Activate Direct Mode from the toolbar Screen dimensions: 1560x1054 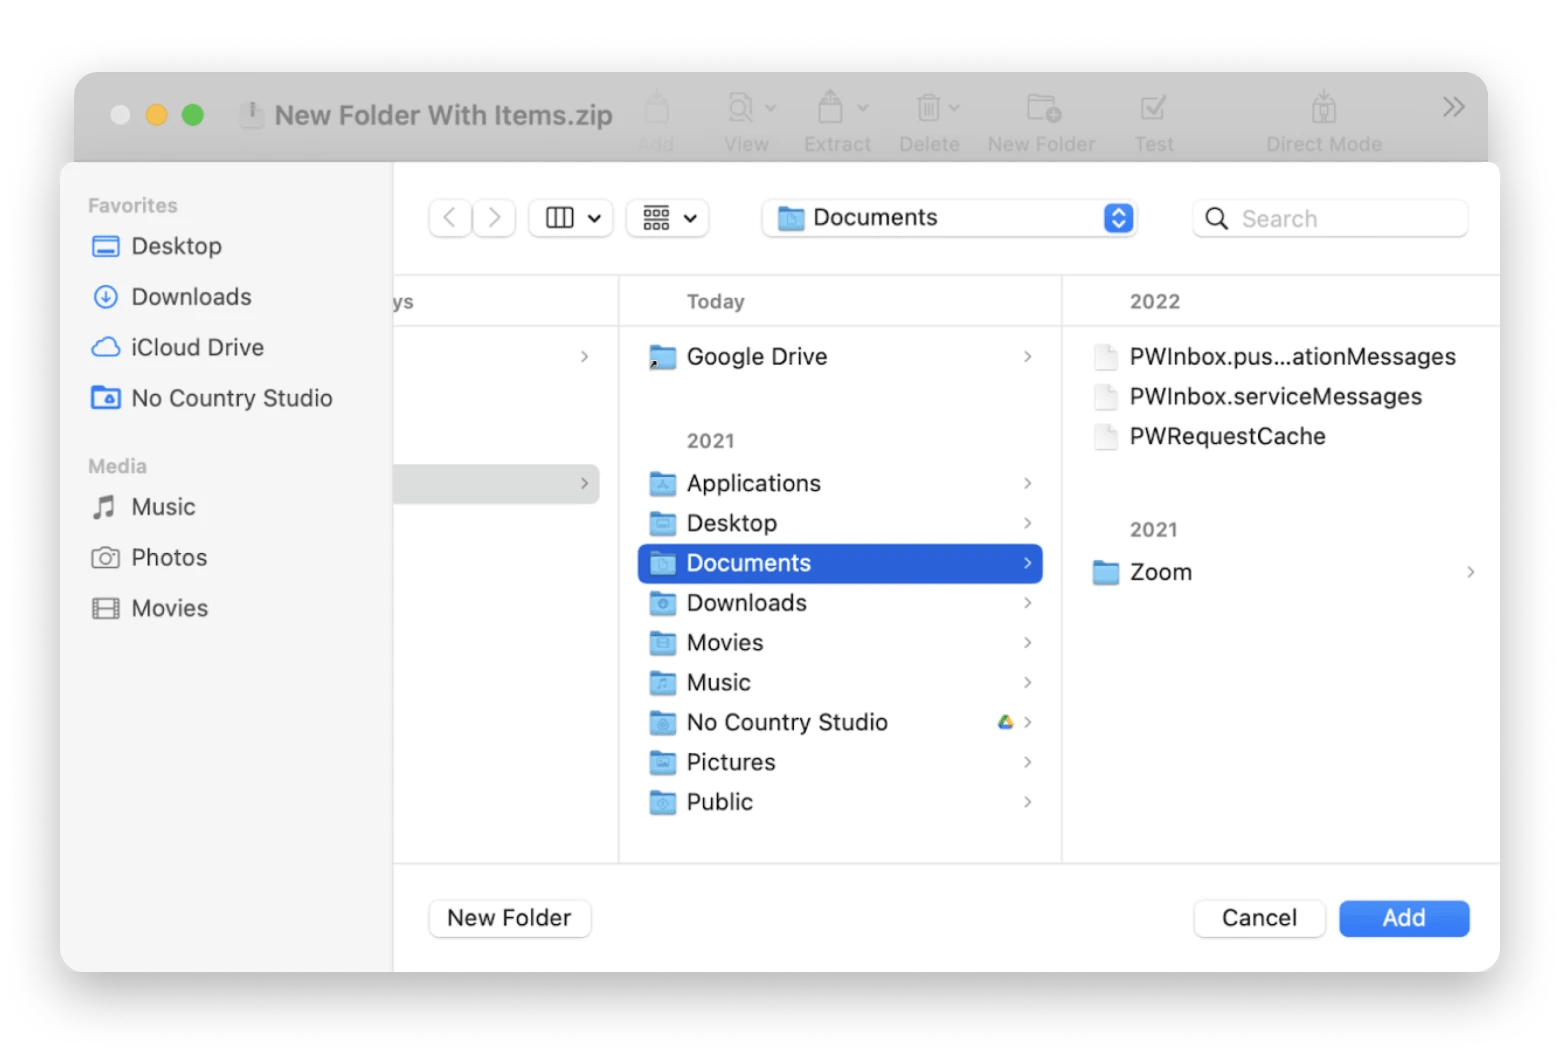tap(1323, 108)
